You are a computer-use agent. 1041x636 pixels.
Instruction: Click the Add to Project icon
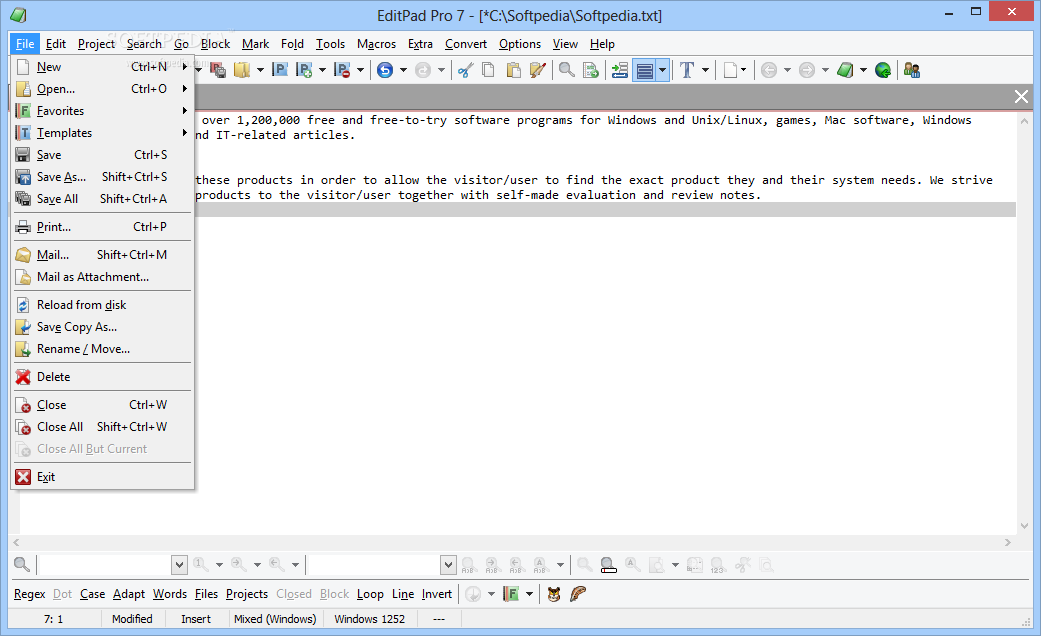(304, 70)
